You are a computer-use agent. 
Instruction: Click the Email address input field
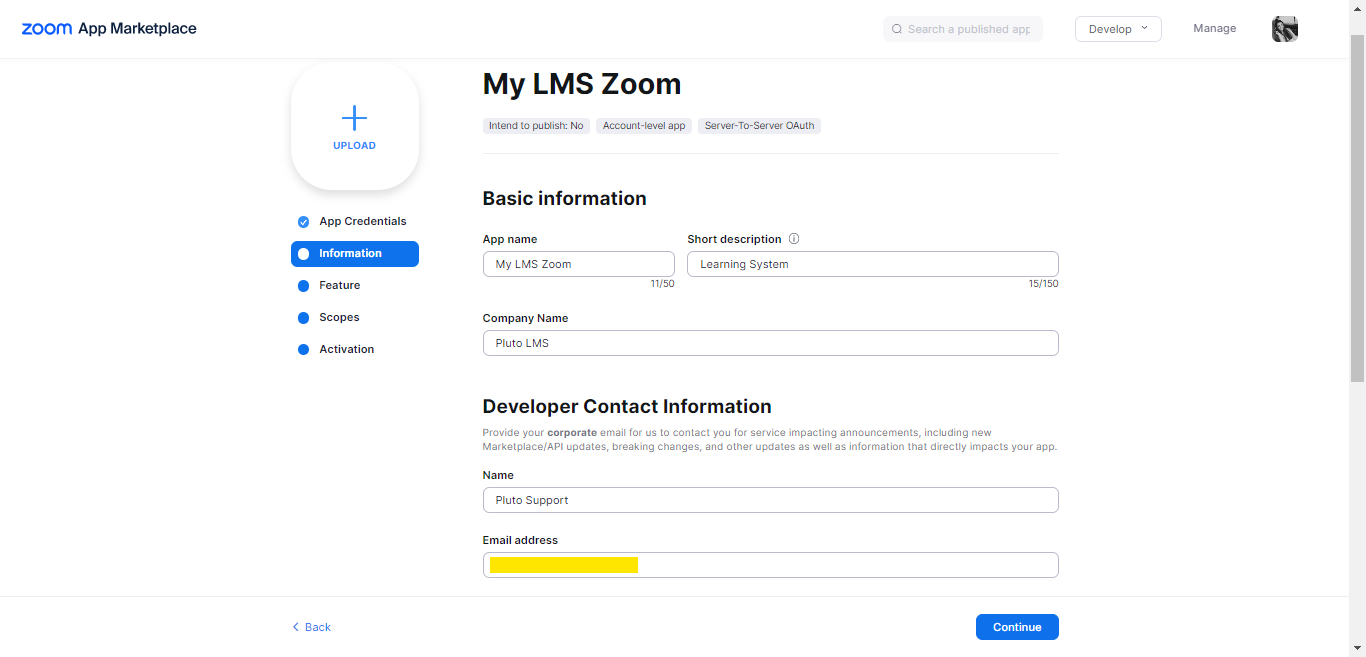click(x=771, y=565)
